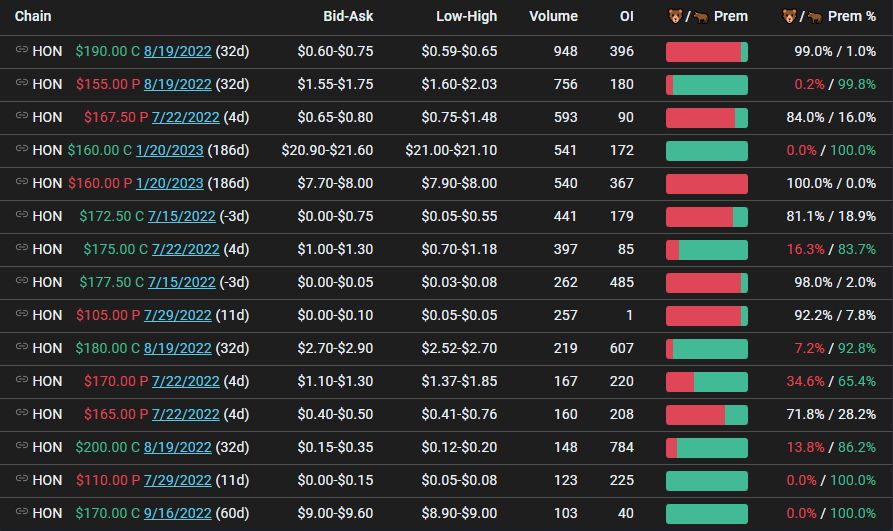
Task: Click the link icon for HON $200.00 C row
Action: point(22,446)
